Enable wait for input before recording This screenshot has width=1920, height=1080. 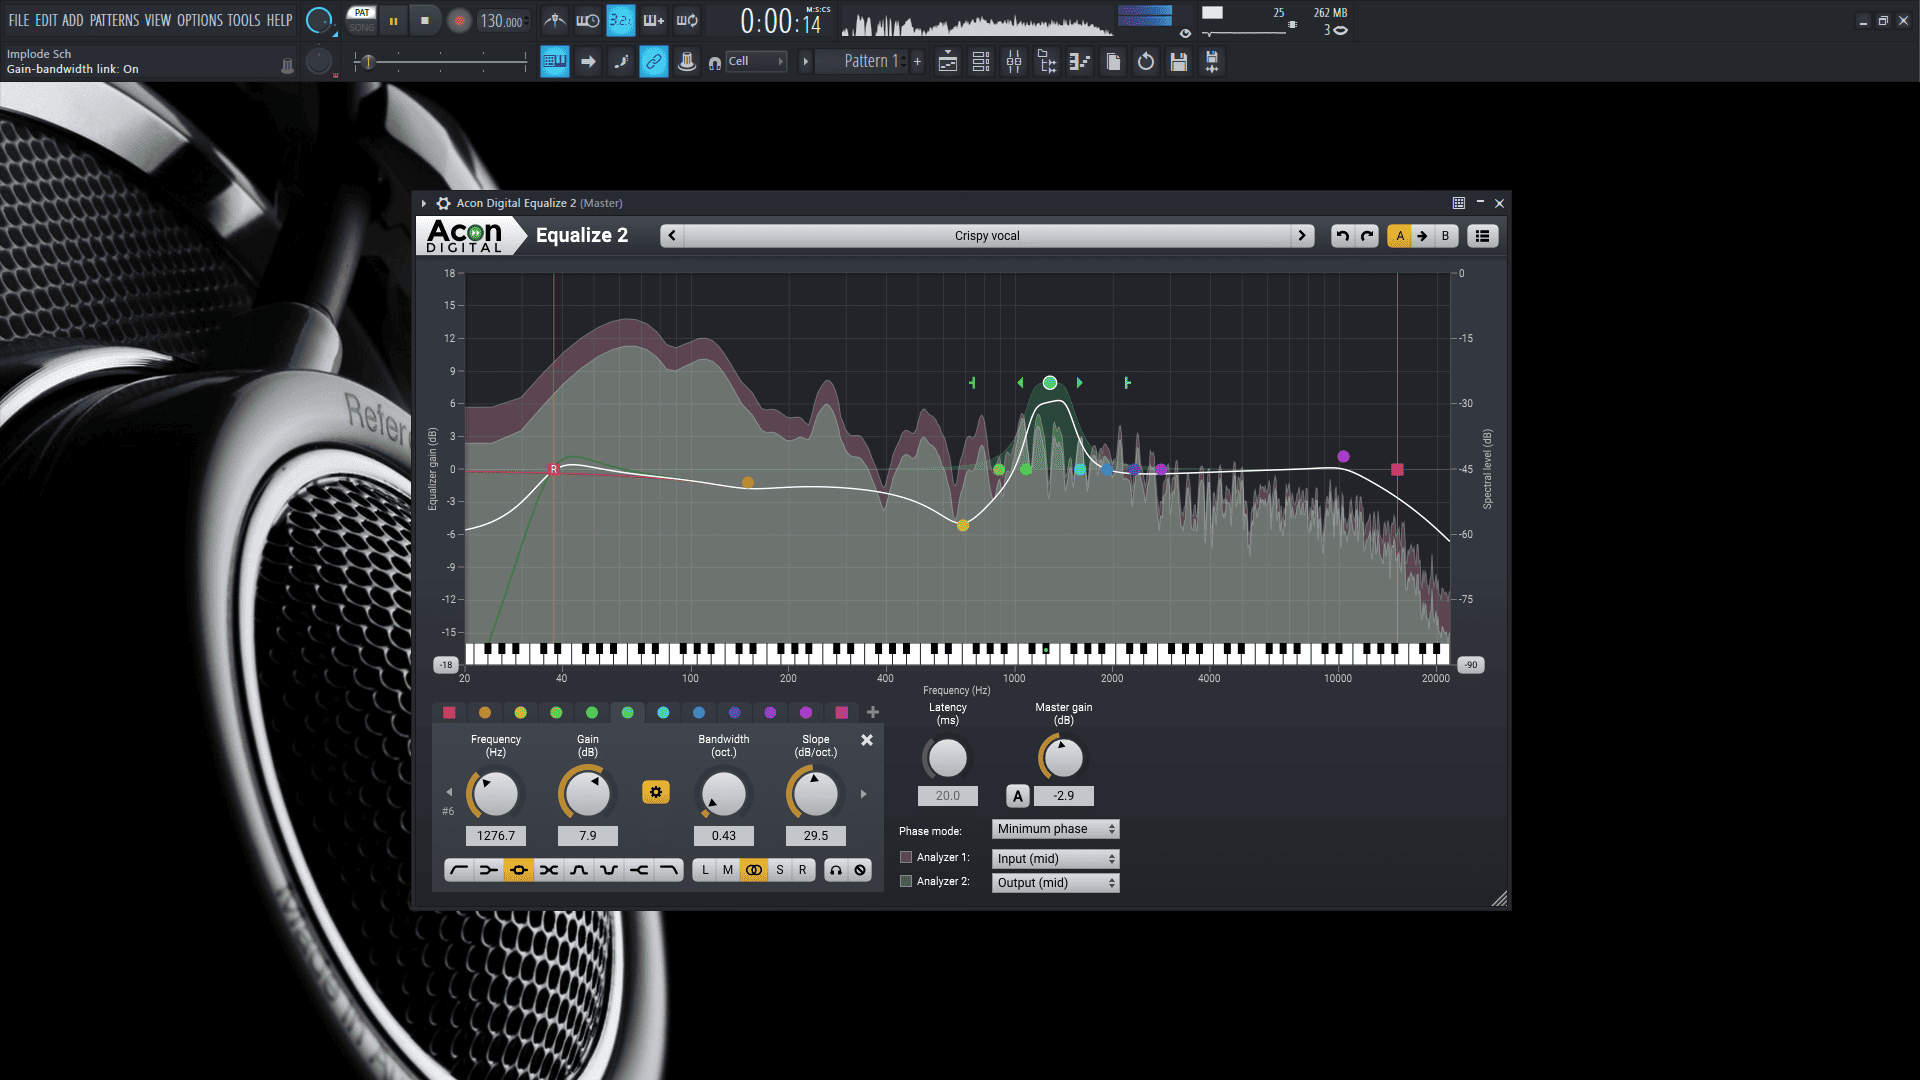(x=588, y=20)
